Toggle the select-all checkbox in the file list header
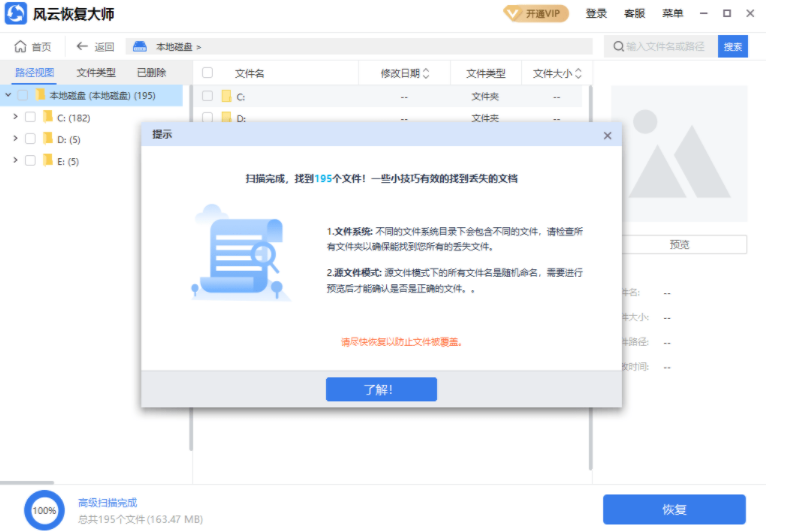Viewport: 792px width, 532px height. click(207, 73)
